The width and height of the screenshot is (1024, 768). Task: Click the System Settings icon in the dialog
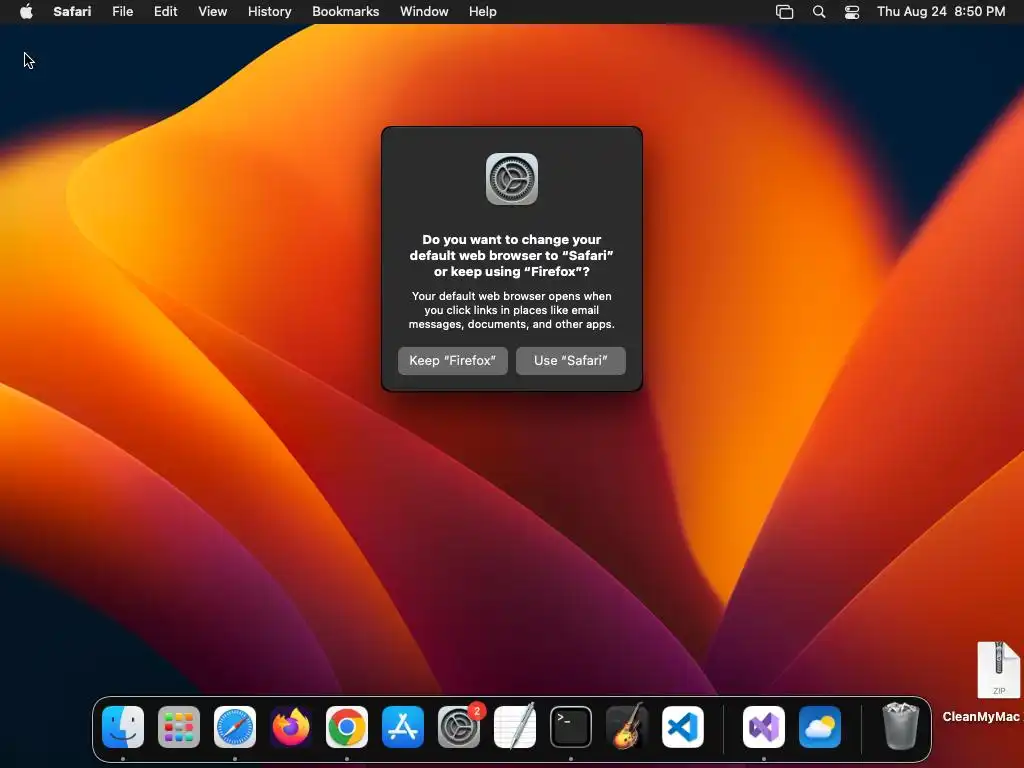(512, 179)
